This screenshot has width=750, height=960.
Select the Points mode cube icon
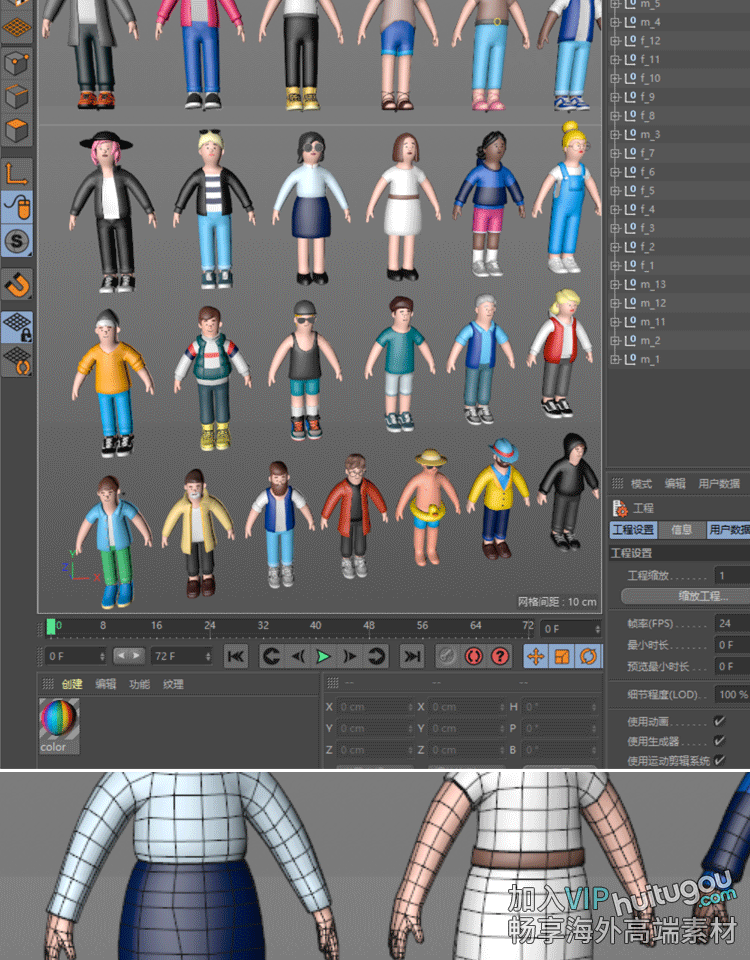tap(16, 64)
